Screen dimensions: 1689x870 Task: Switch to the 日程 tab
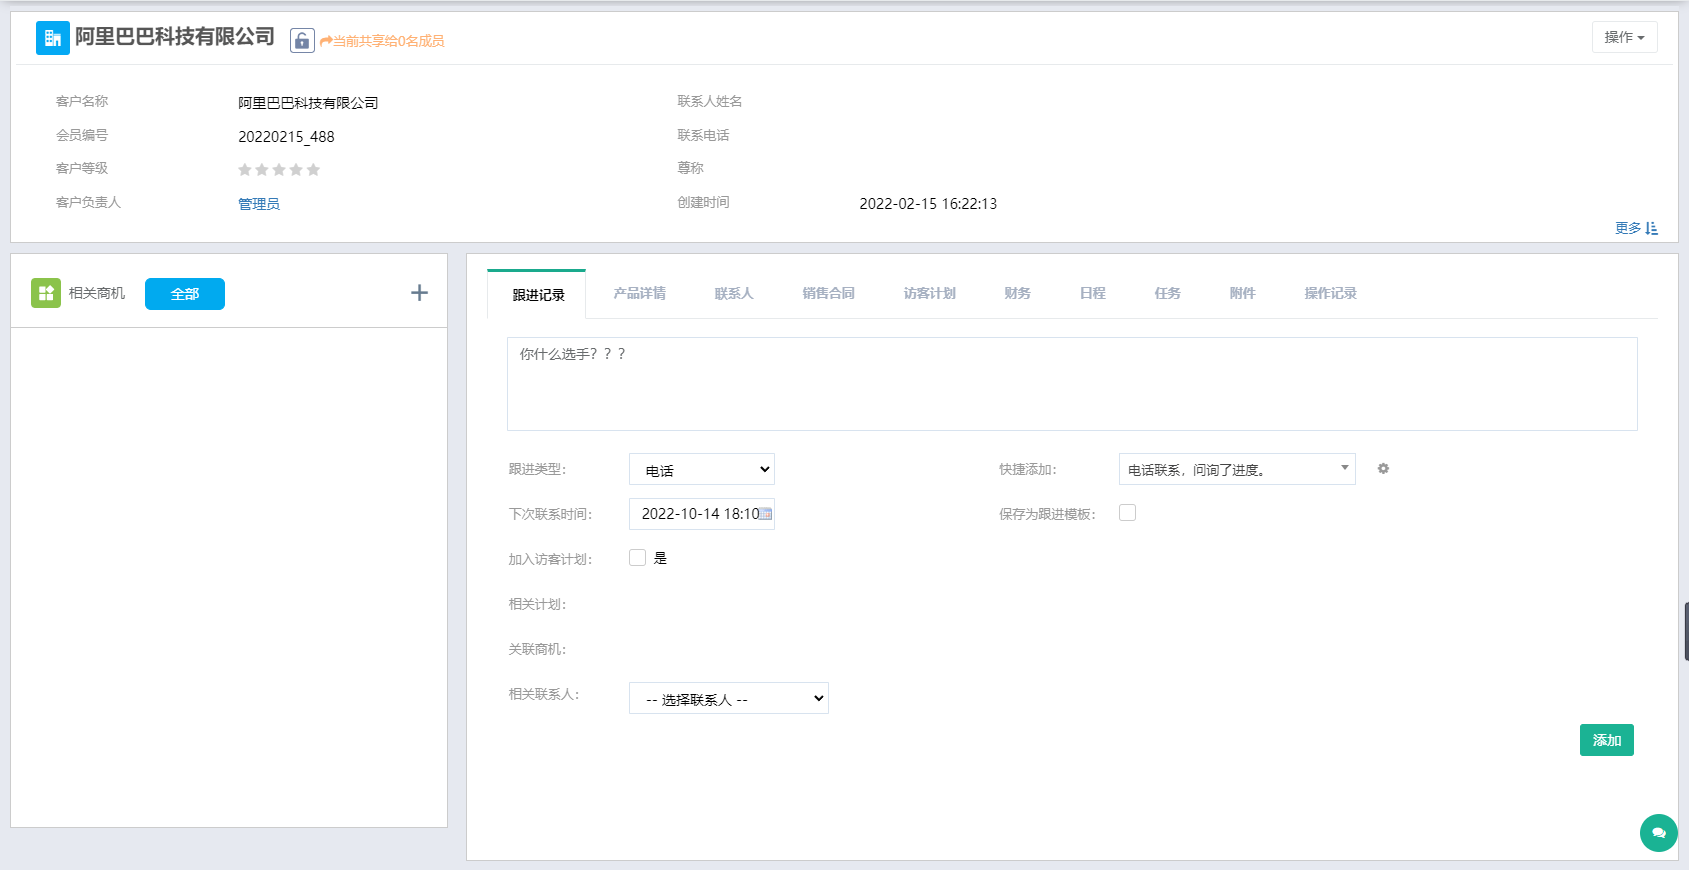[1093, 293]
